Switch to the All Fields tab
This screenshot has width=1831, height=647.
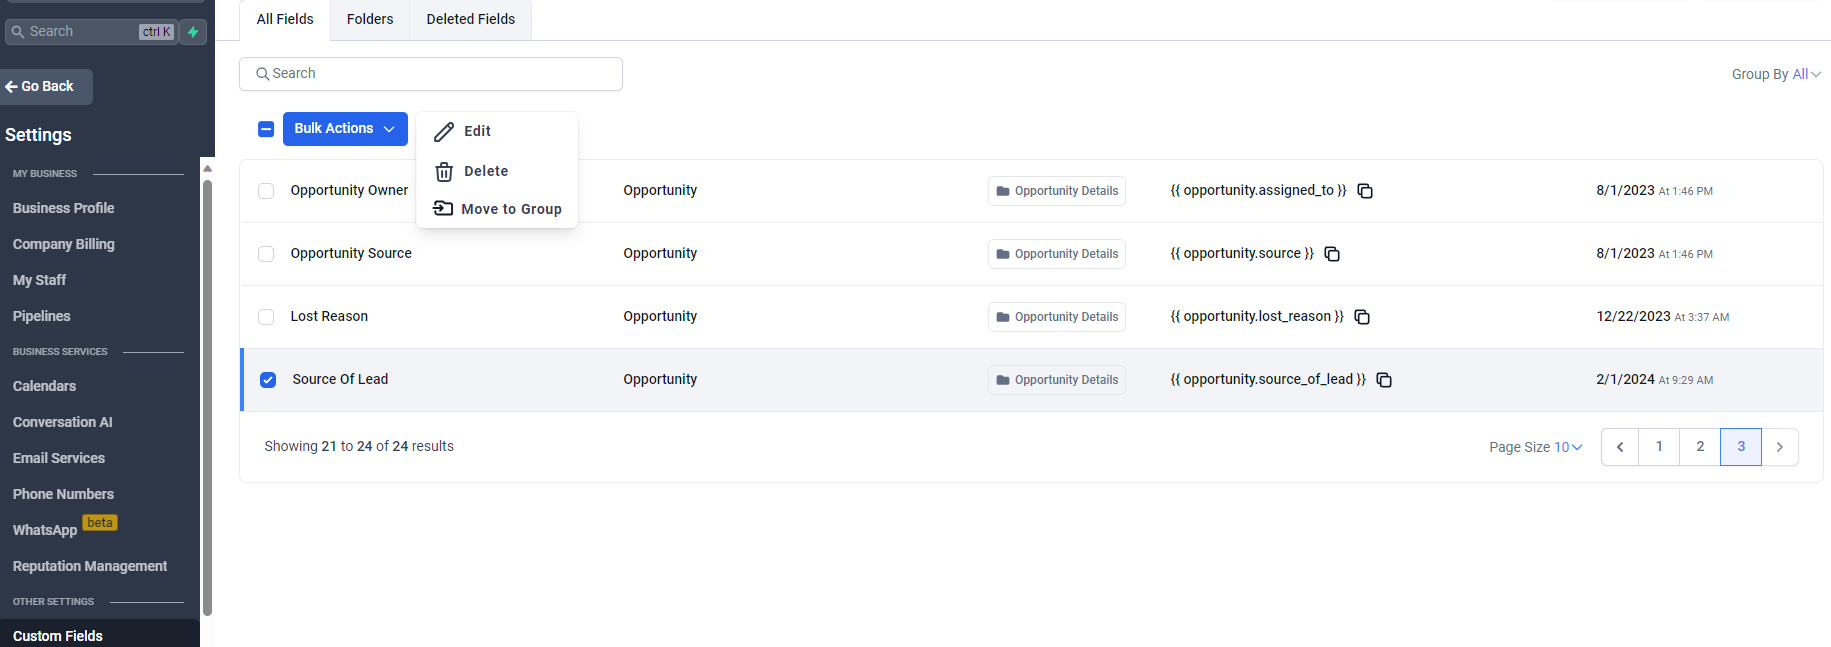pos(285,20)
